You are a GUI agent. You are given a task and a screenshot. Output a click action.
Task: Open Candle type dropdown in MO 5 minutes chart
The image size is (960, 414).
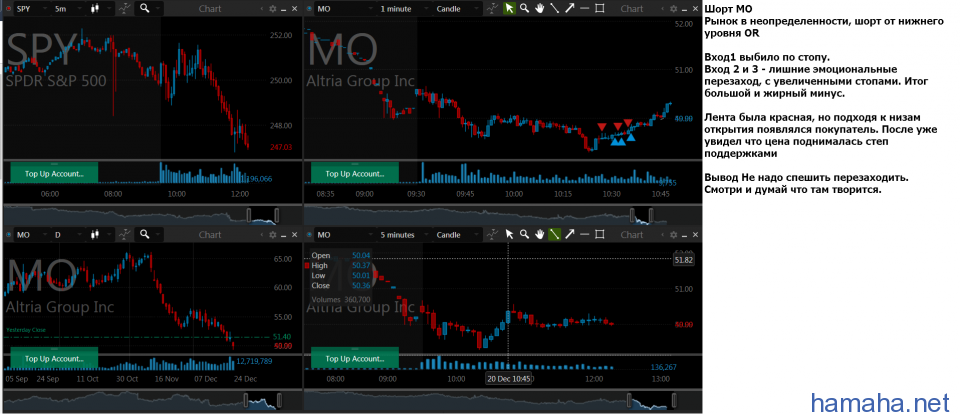pyautogui.click(x=457, y=235)
